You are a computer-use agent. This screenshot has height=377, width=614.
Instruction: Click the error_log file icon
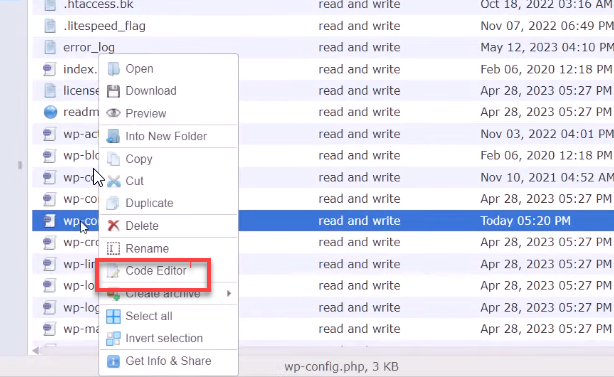click(50, 47)
